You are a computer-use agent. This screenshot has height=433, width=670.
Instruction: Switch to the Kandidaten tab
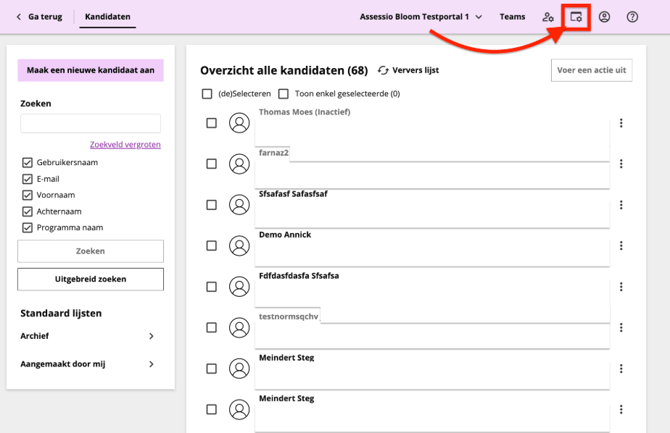point(107,17)
